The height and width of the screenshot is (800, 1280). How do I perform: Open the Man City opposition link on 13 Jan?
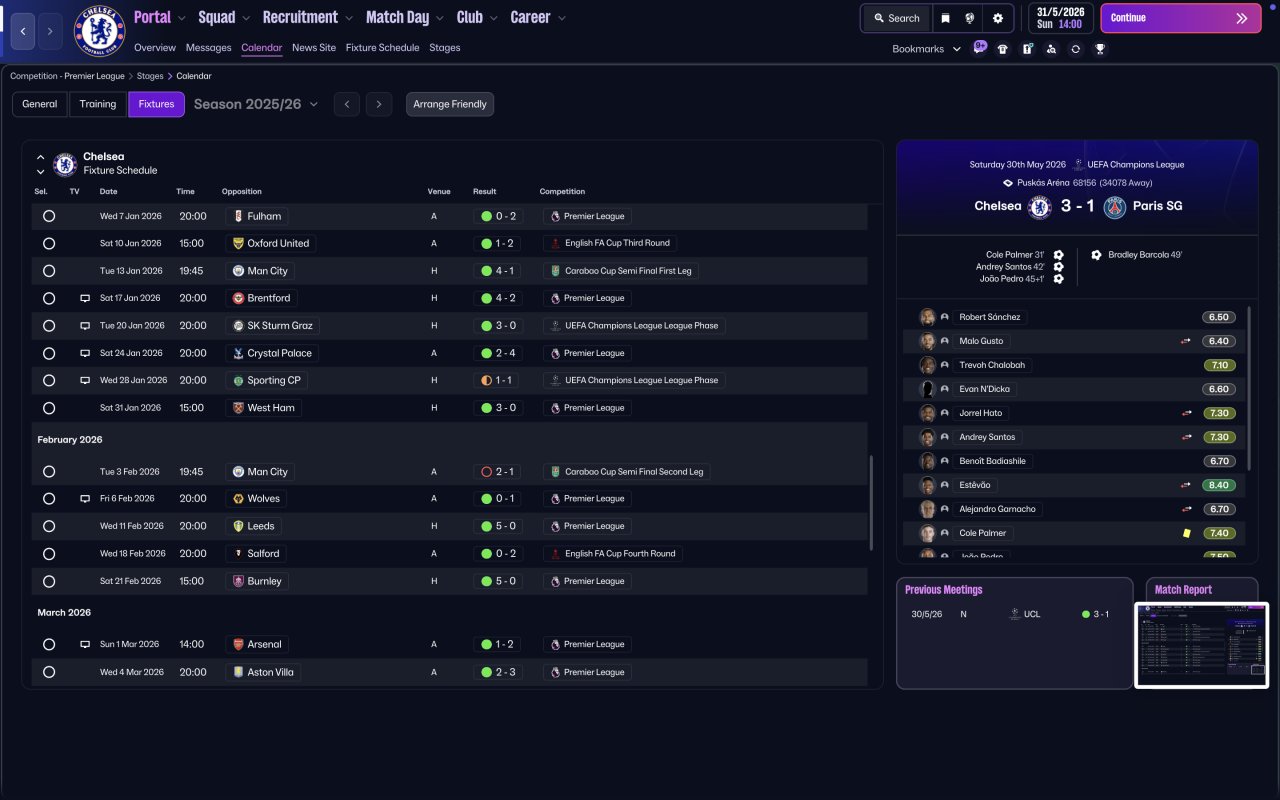click(259, 271)
